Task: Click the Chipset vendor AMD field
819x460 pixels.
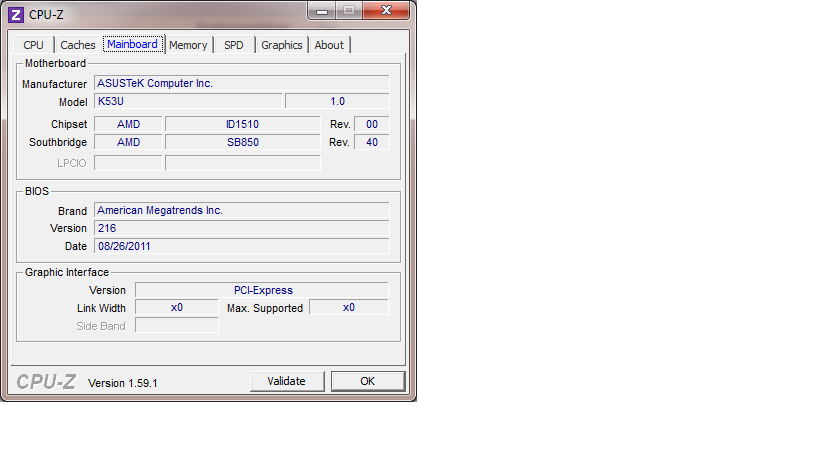Action: coord(128,124)
